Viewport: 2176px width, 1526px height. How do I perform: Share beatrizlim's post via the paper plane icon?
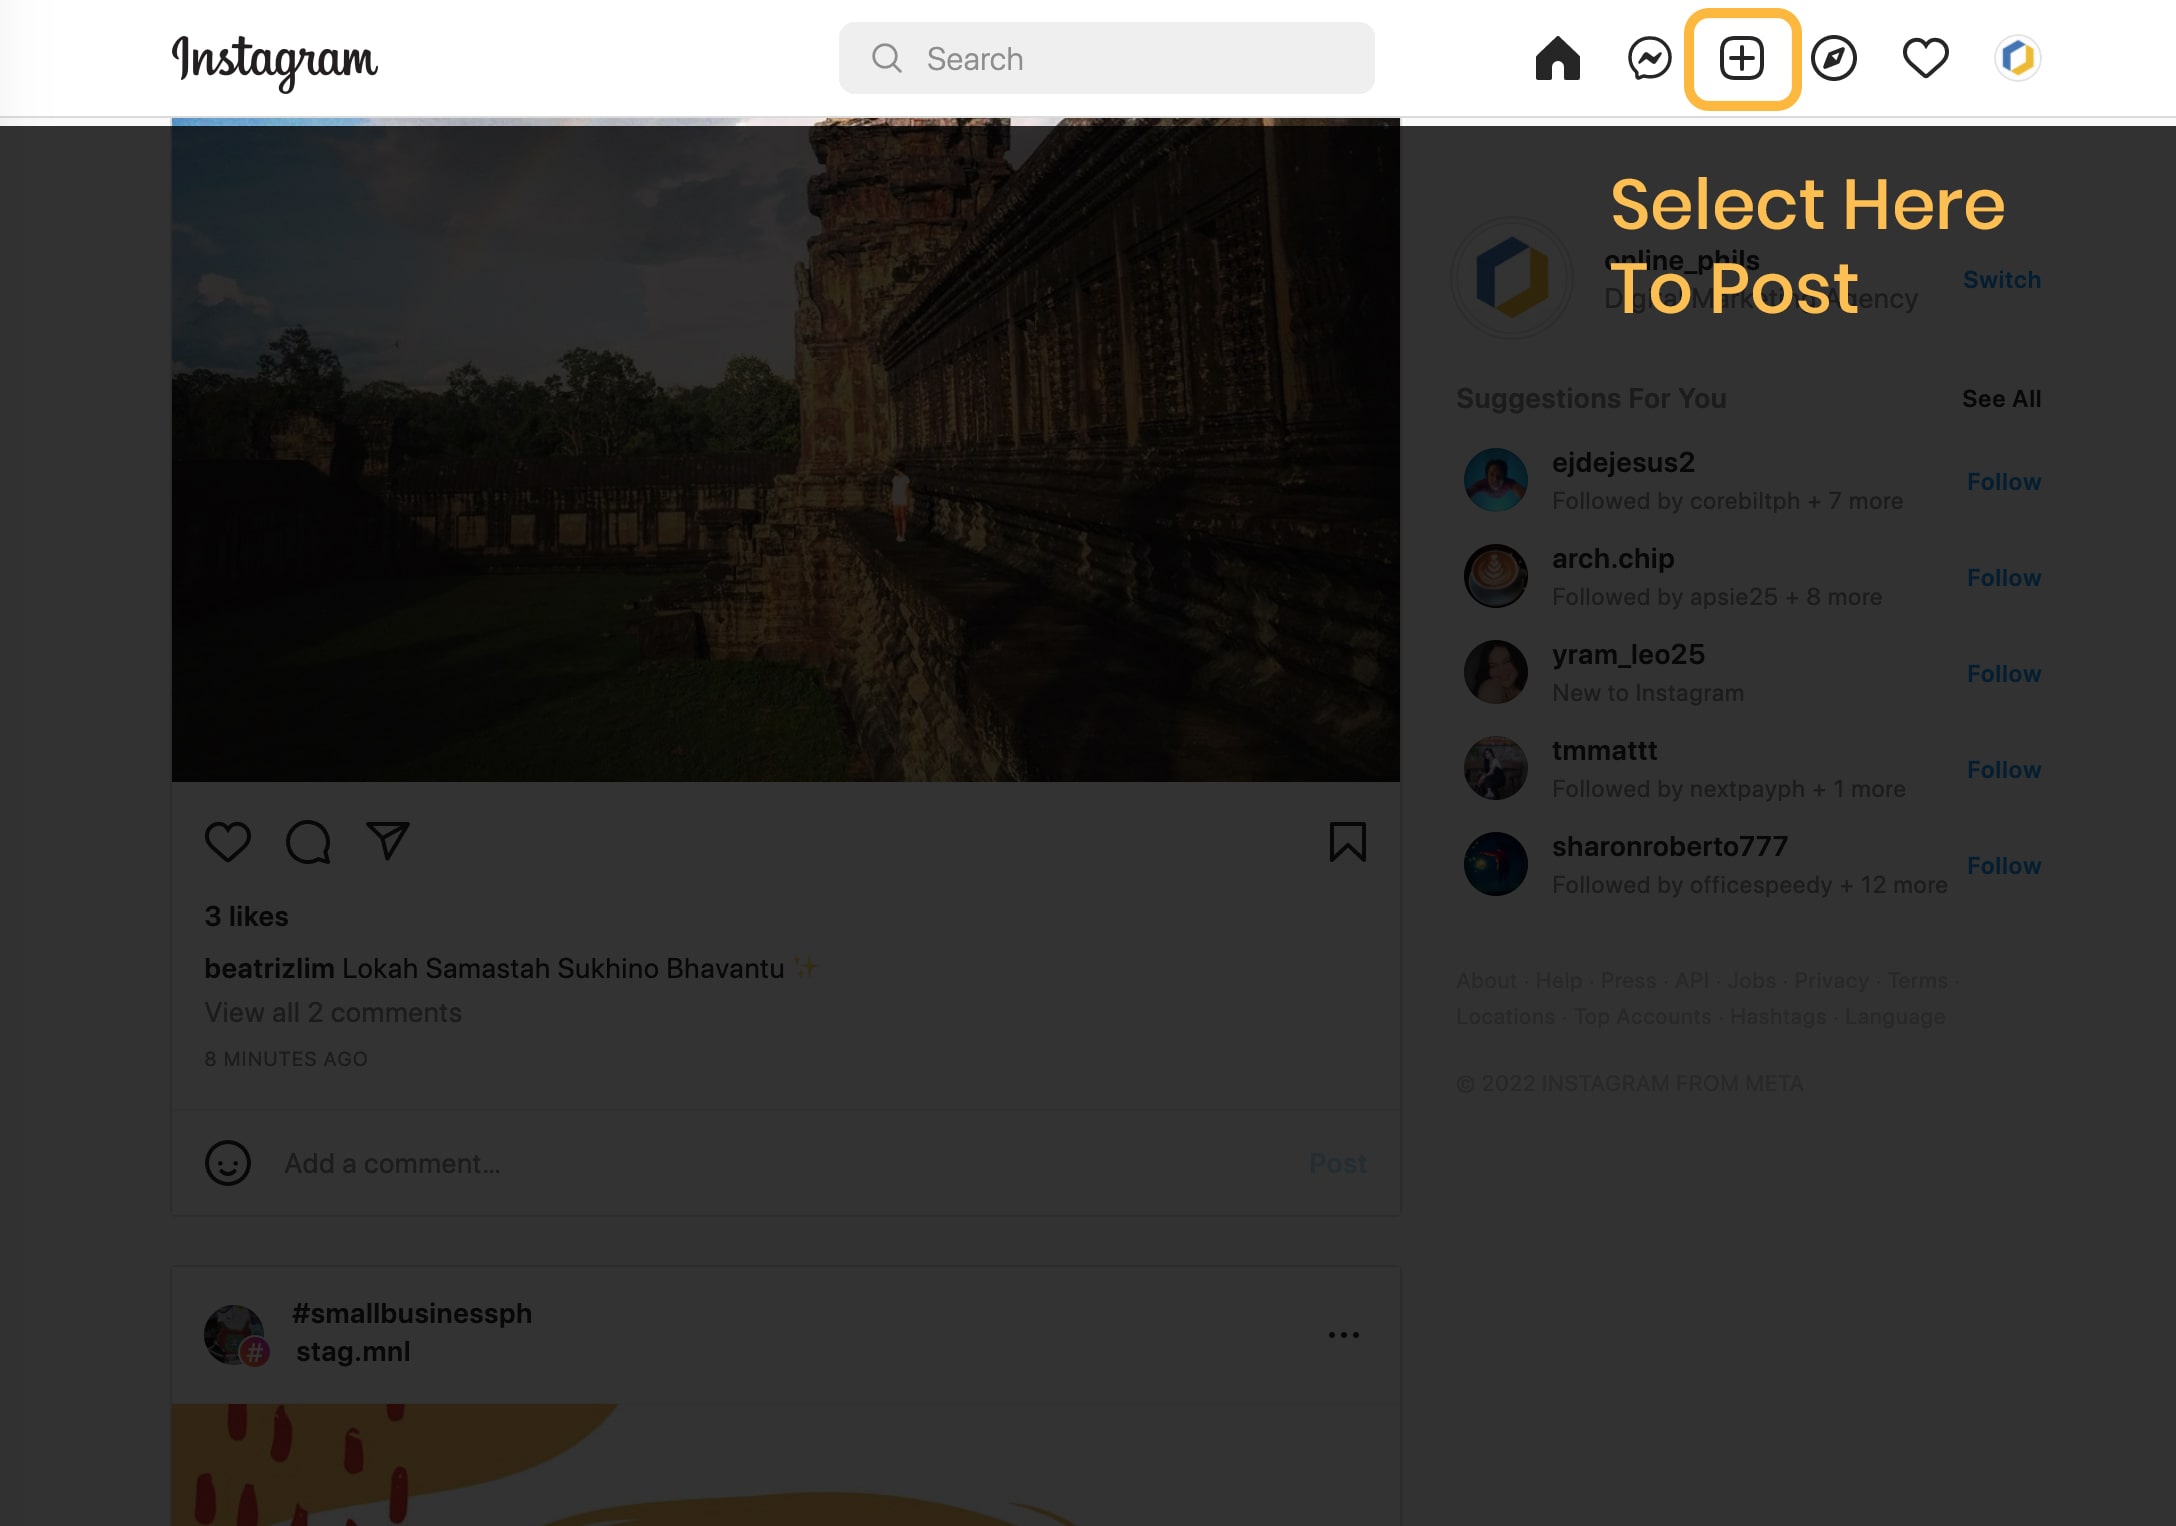tap(388, 840)
